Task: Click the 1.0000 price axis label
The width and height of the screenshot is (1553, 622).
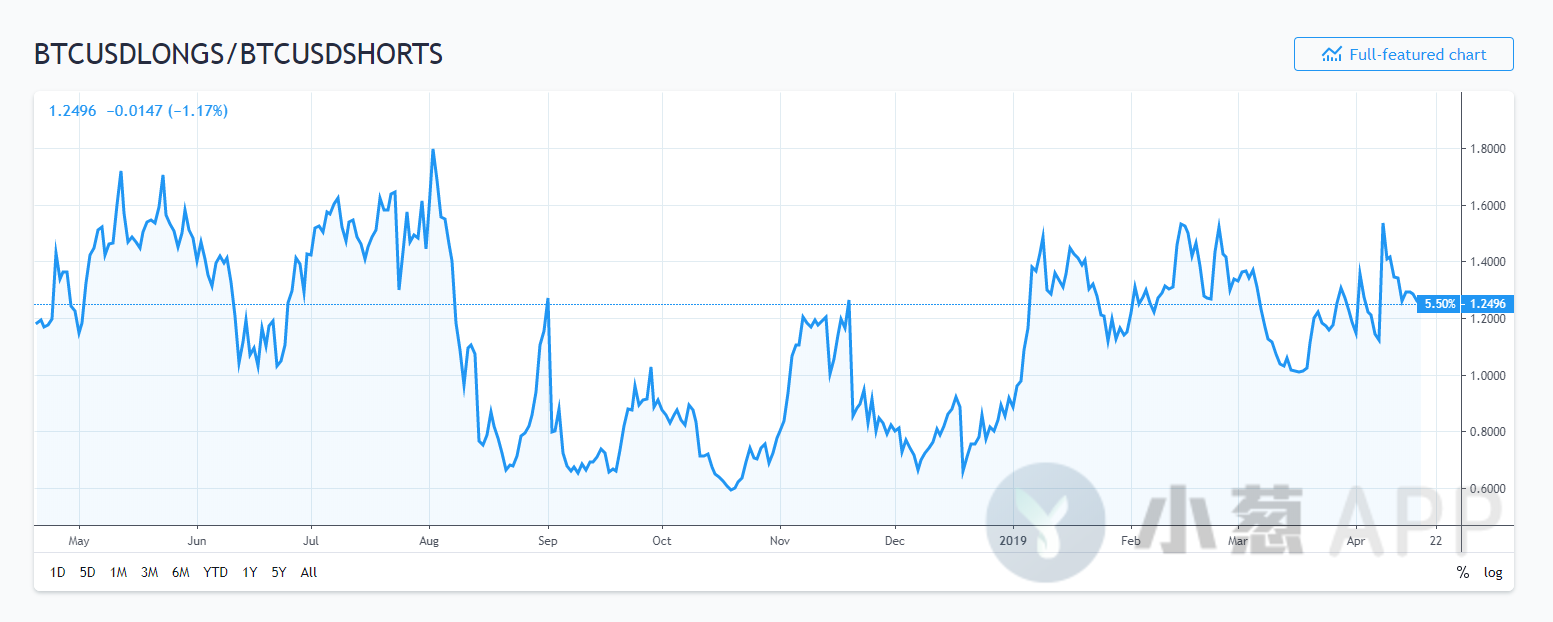Action: coord(1487,376)
